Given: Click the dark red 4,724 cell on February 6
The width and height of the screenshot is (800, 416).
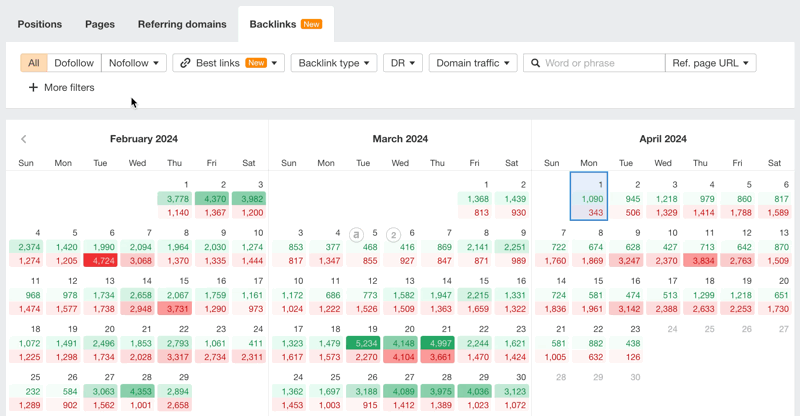Looking at the screenshot, I should 101,260.
